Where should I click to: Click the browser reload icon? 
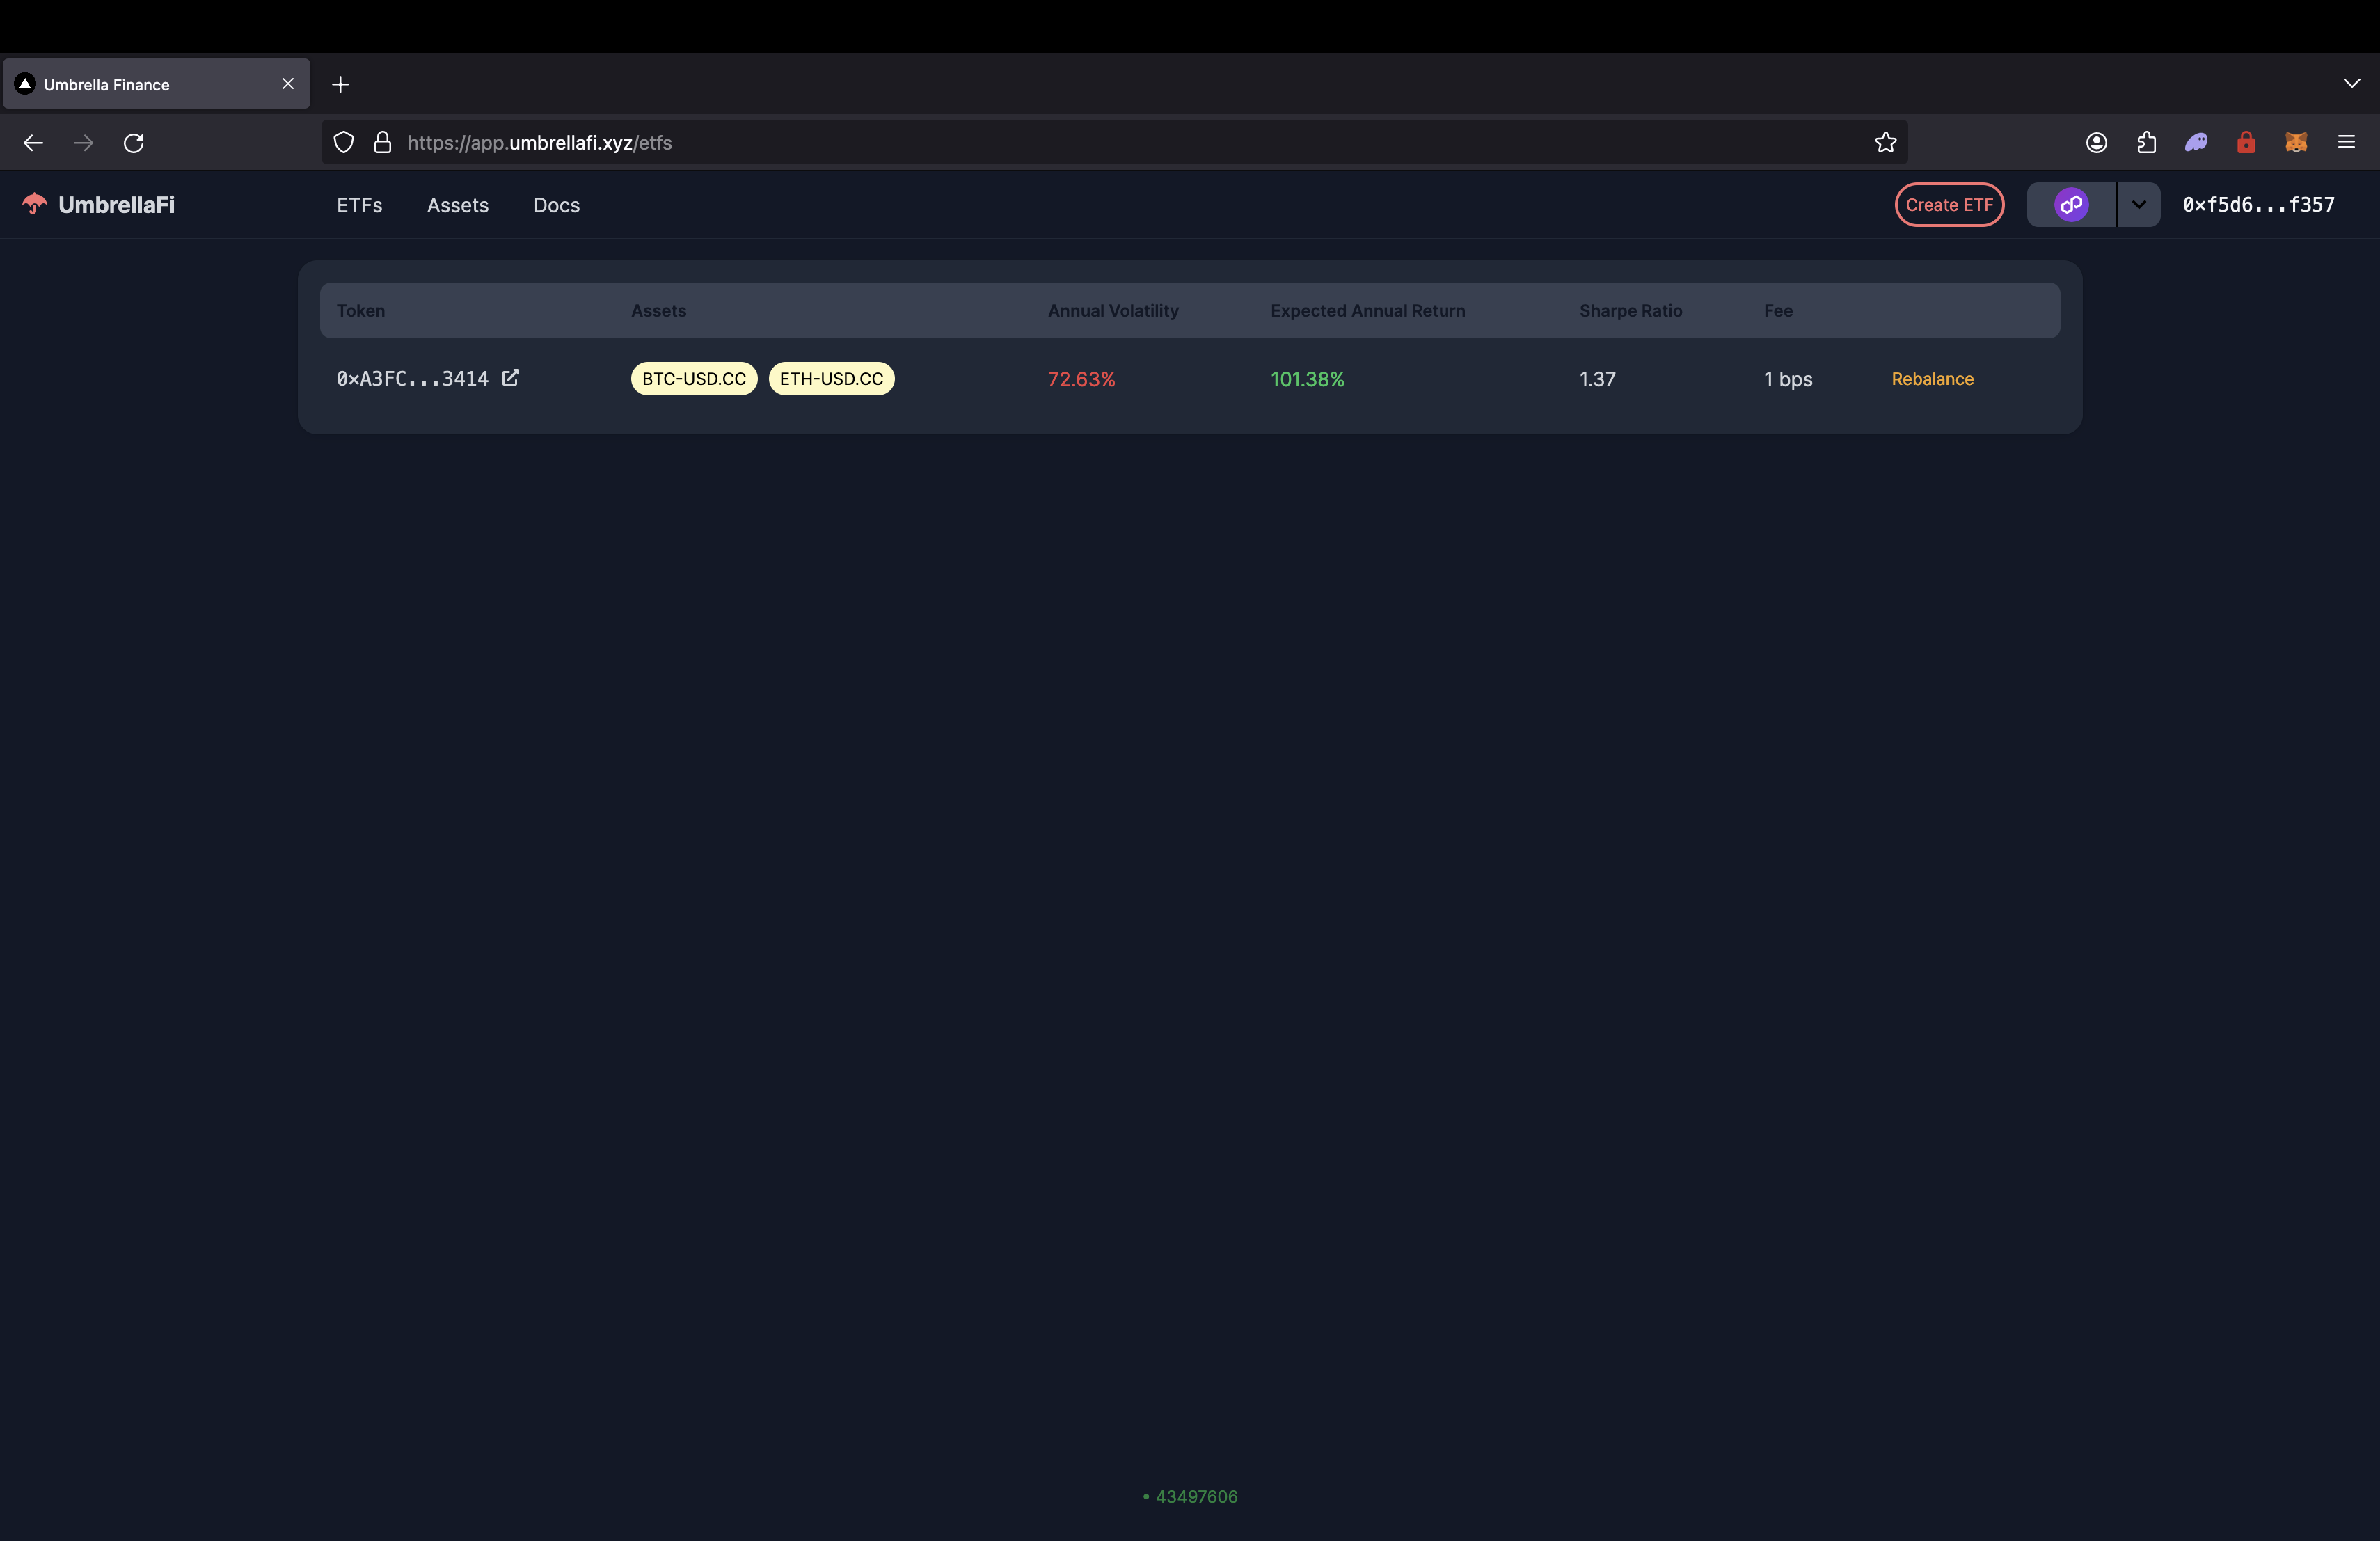coord(134,143)
